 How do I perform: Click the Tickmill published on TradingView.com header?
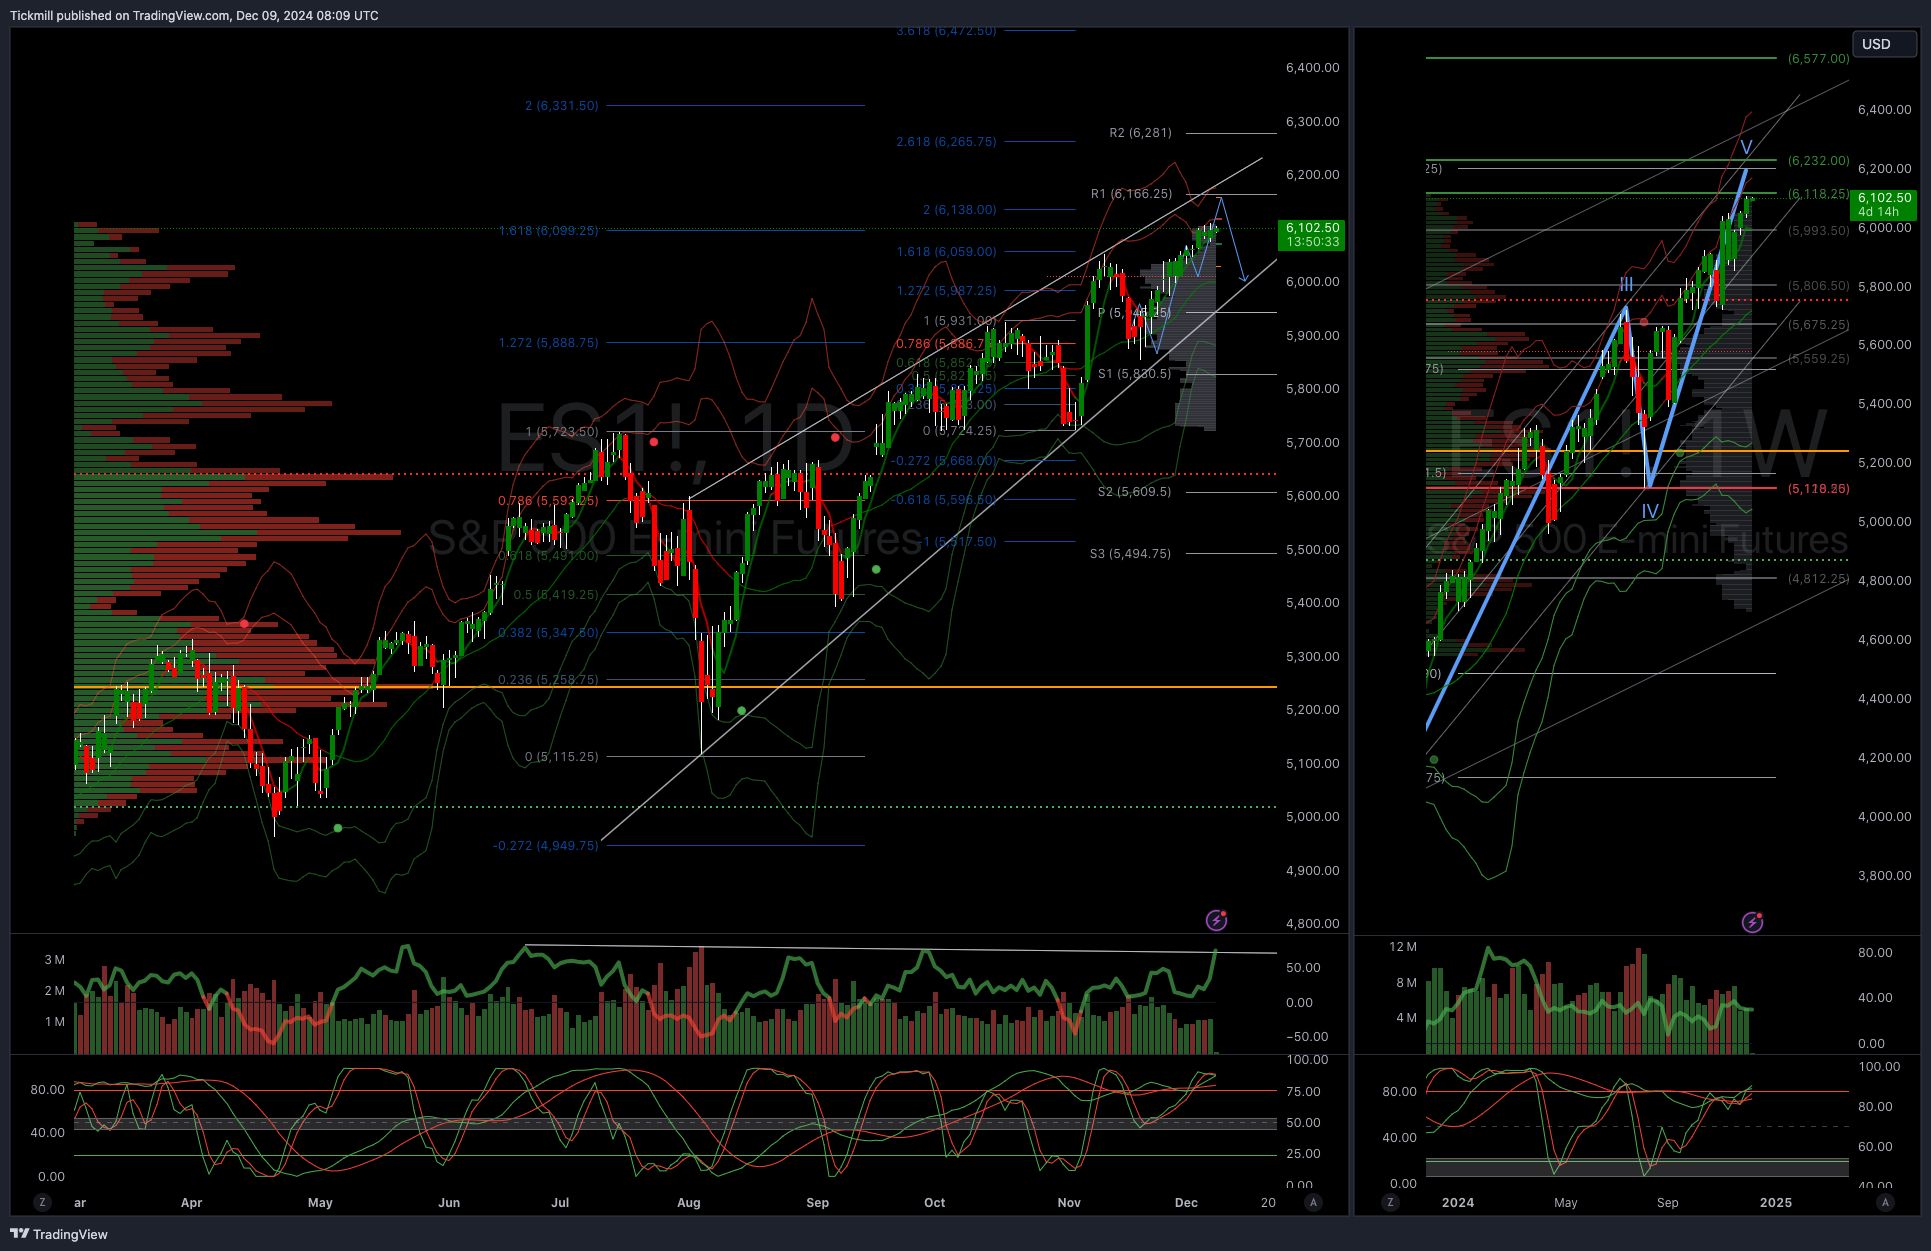pyautogui.click(x=194, y=15)
